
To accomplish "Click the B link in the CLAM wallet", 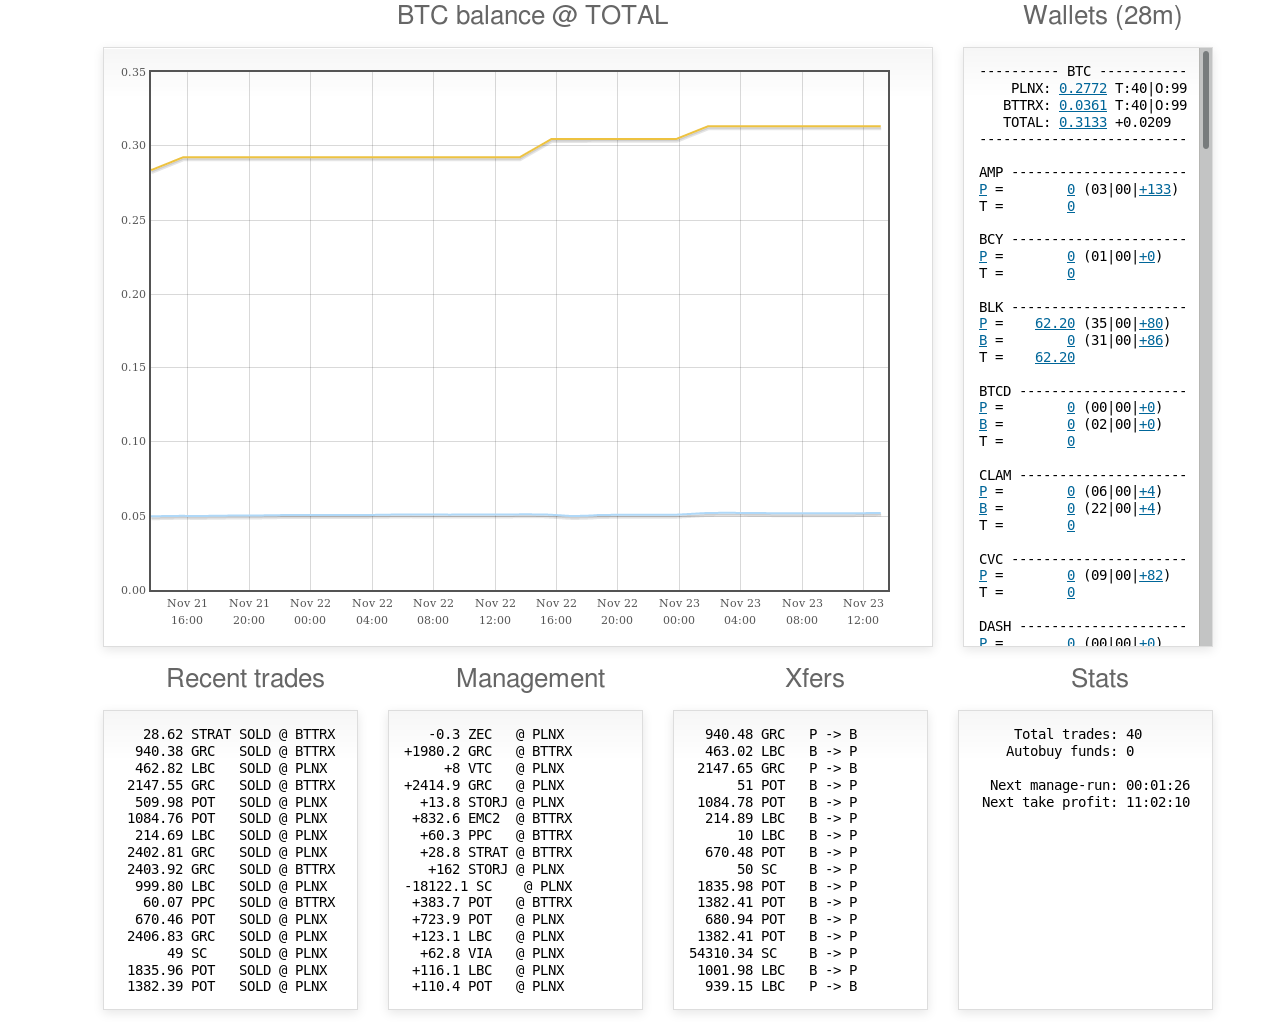I will click(x=983, y=508).
